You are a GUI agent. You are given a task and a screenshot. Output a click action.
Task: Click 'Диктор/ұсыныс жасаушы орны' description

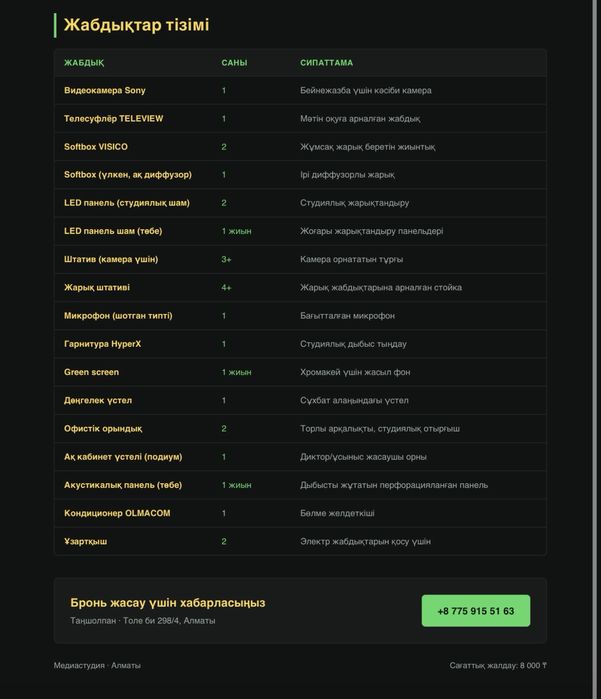[363, 456]
